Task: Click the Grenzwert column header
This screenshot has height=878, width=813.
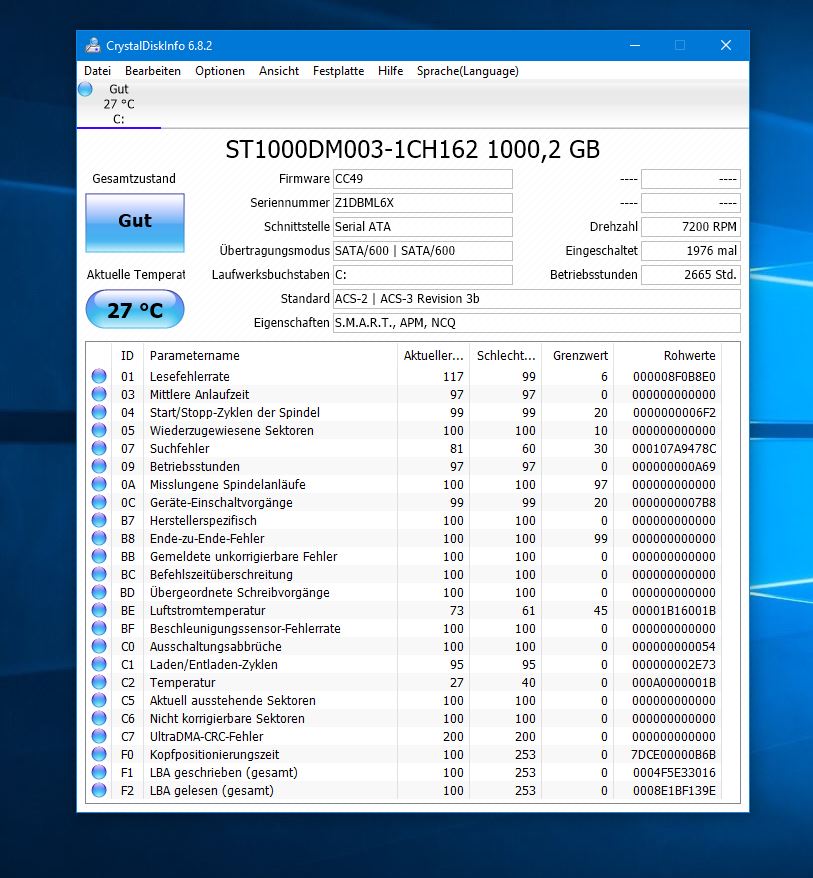Action: pyautogui.click(x=577, y=356)
